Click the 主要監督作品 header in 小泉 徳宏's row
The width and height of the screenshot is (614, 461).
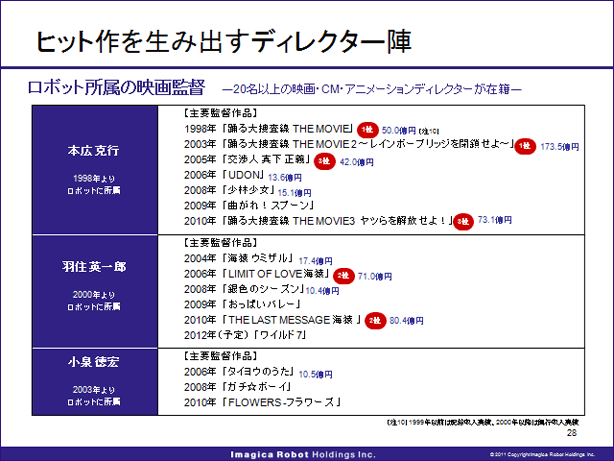220,356
